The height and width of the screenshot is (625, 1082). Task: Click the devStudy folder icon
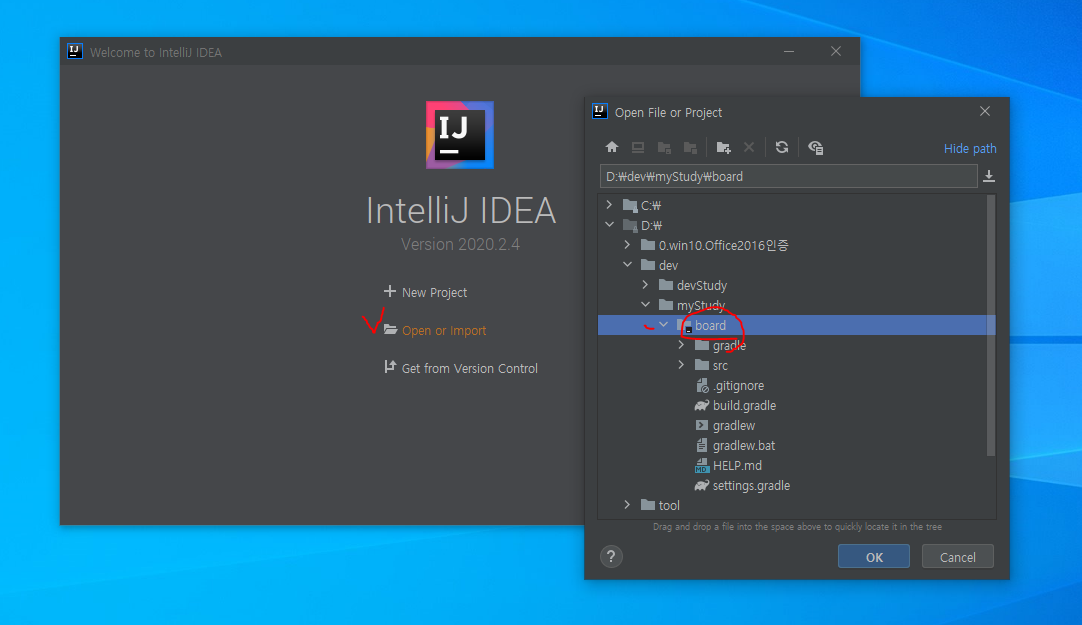click(x=665, y=285)
